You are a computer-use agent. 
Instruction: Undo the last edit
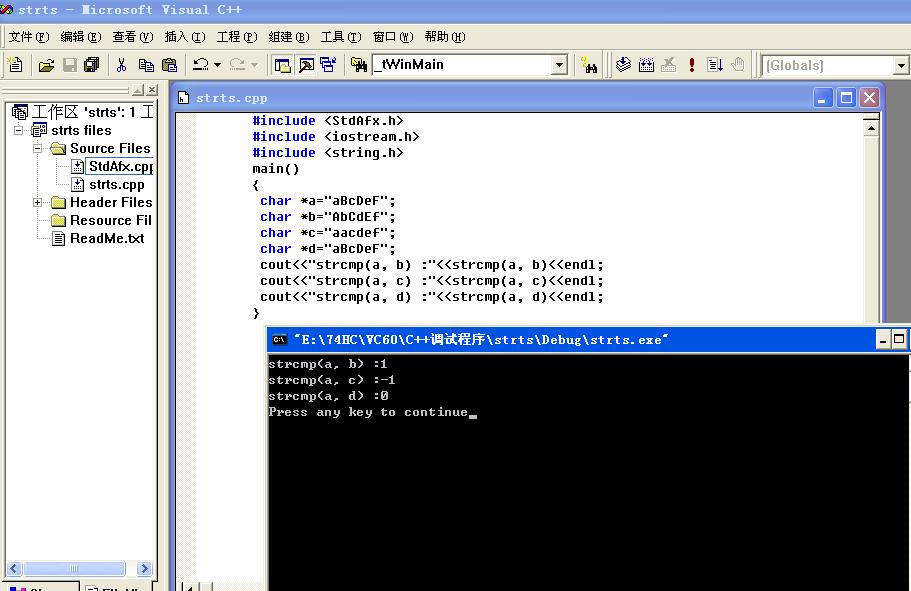[200, 65]
